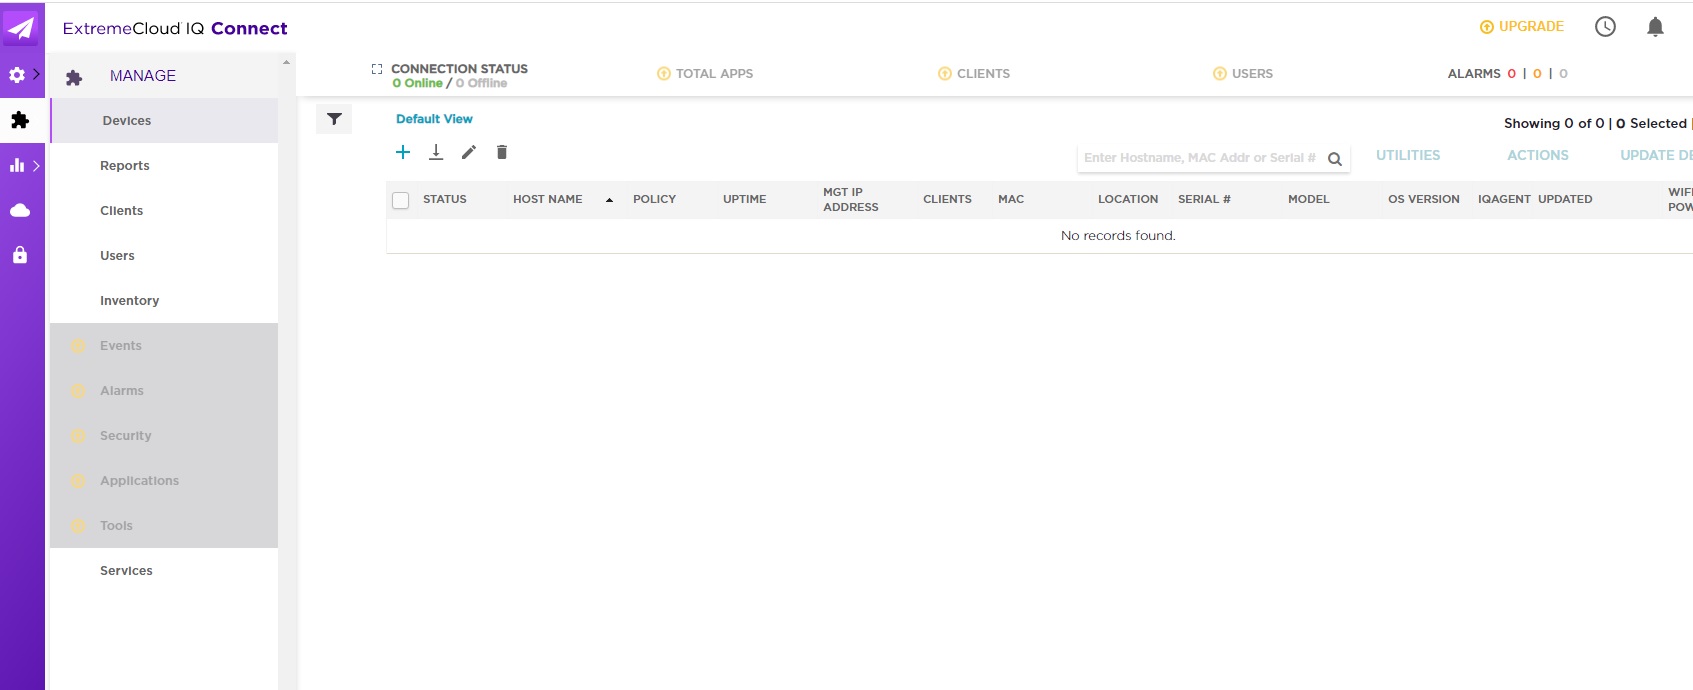1693x690 pixels.
Task: Click the Default View link
Action: [434, 119]
